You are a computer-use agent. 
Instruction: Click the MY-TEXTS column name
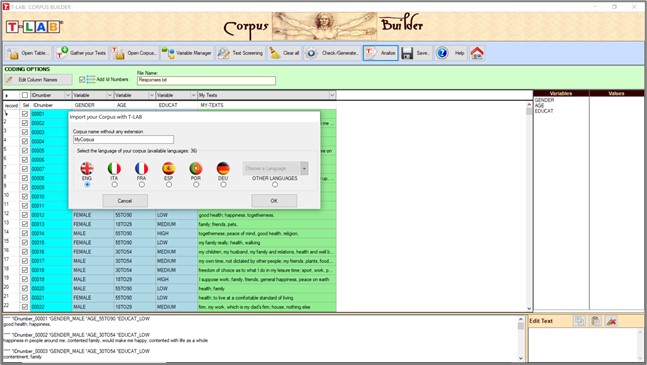(x=212, y=105)
